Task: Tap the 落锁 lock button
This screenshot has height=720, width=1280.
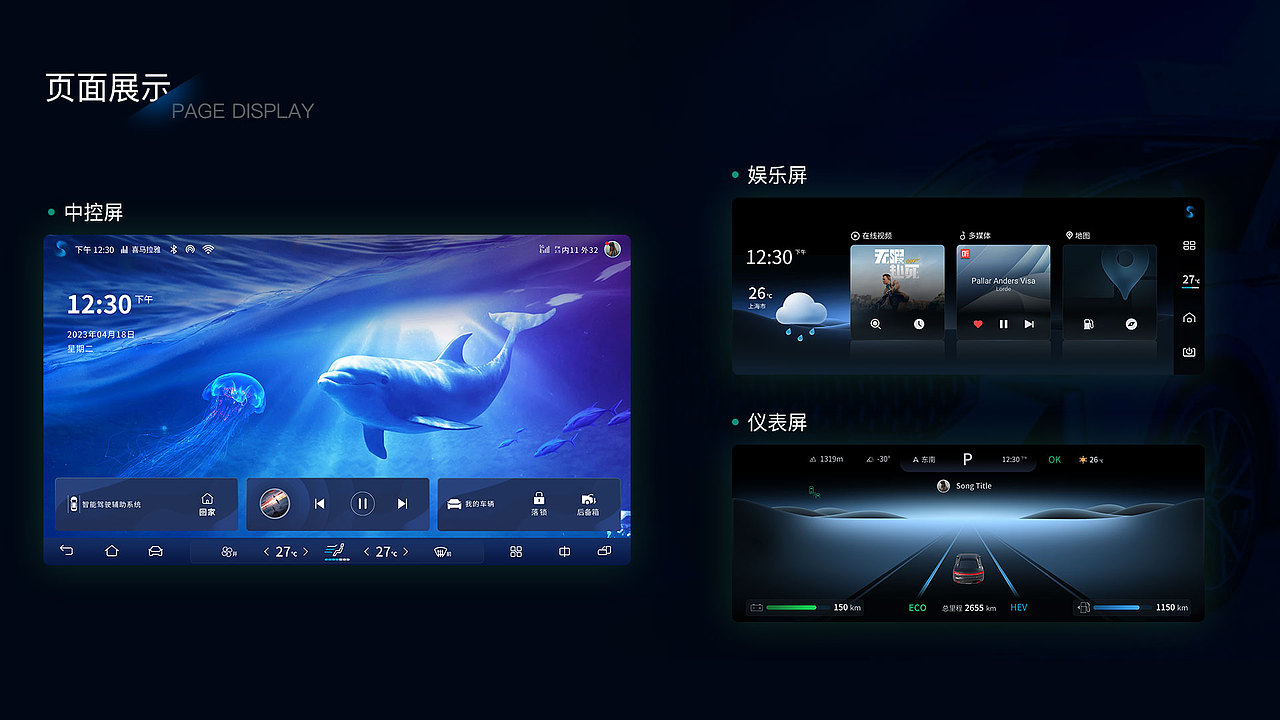Action: pyautogui.click(x=539, y=504)
